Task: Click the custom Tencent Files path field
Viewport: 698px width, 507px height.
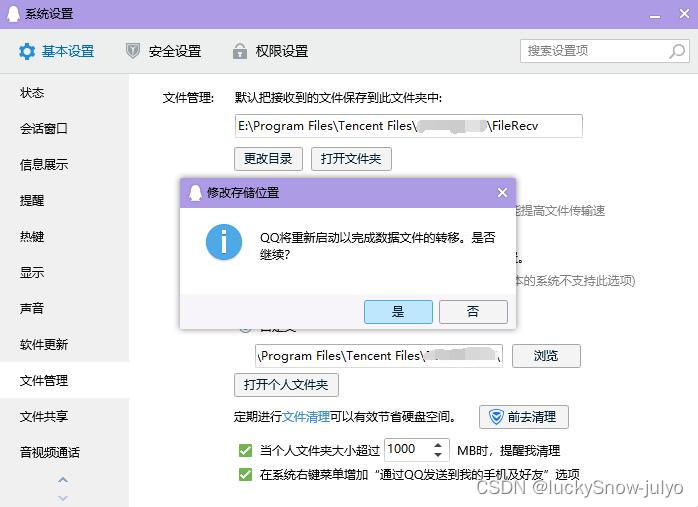Action: click(x=379, y=356)
